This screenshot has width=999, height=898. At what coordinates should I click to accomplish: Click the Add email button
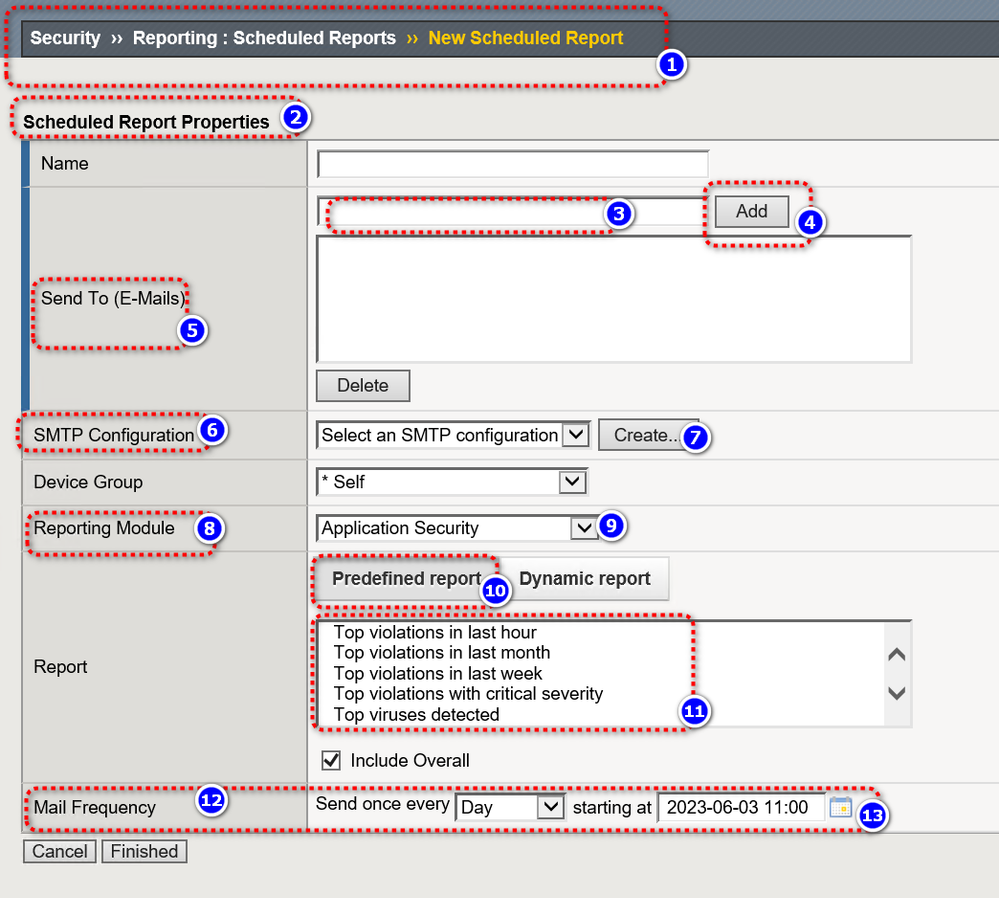pos(752,211)
